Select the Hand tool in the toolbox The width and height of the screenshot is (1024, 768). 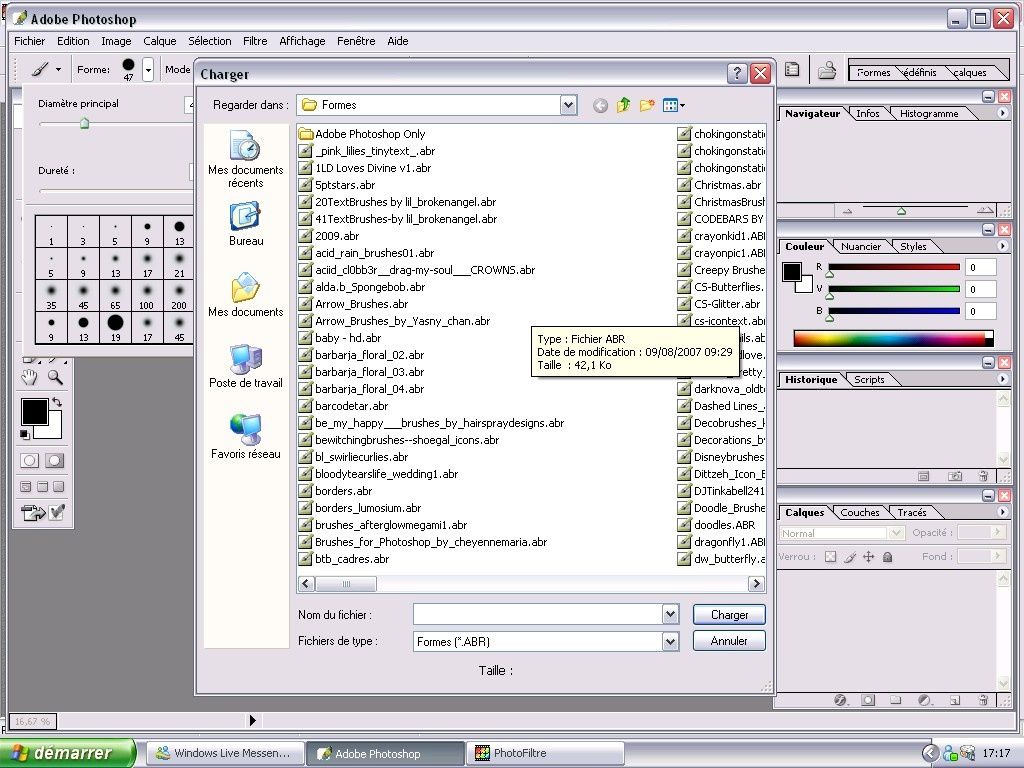coord(29,377)
